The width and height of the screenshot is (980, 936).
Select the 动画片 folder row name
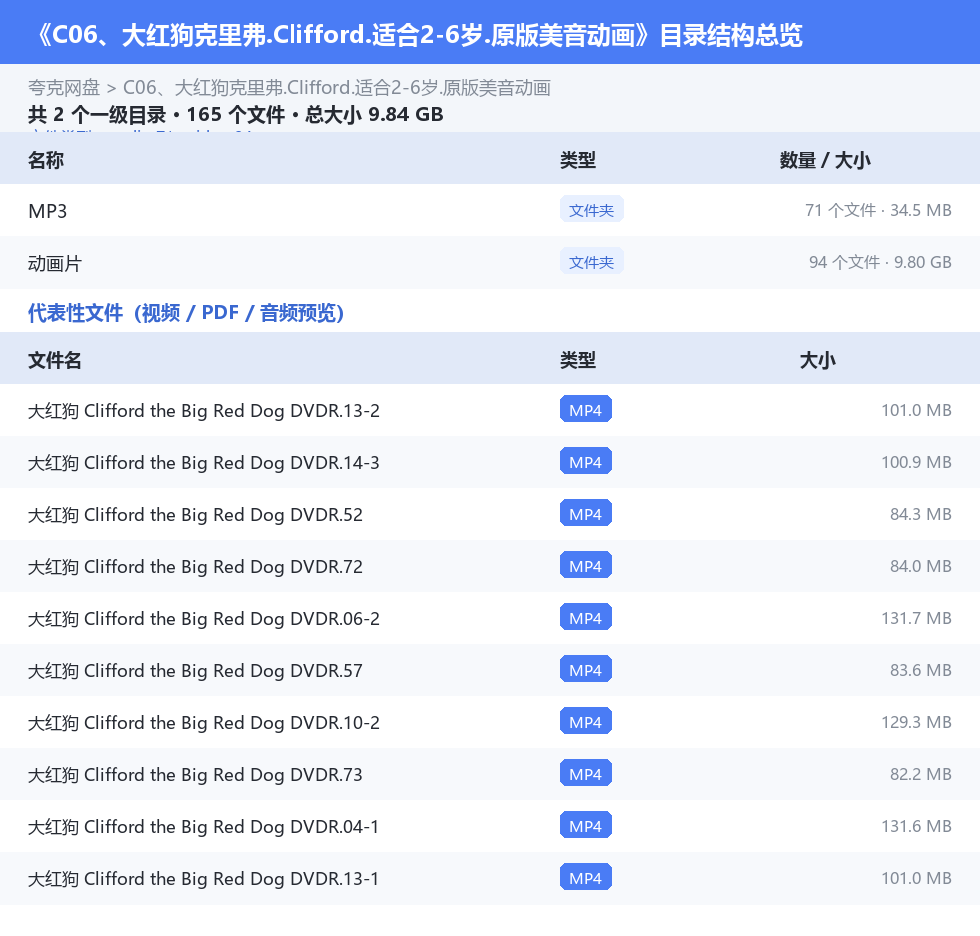(x=55, y=263)
